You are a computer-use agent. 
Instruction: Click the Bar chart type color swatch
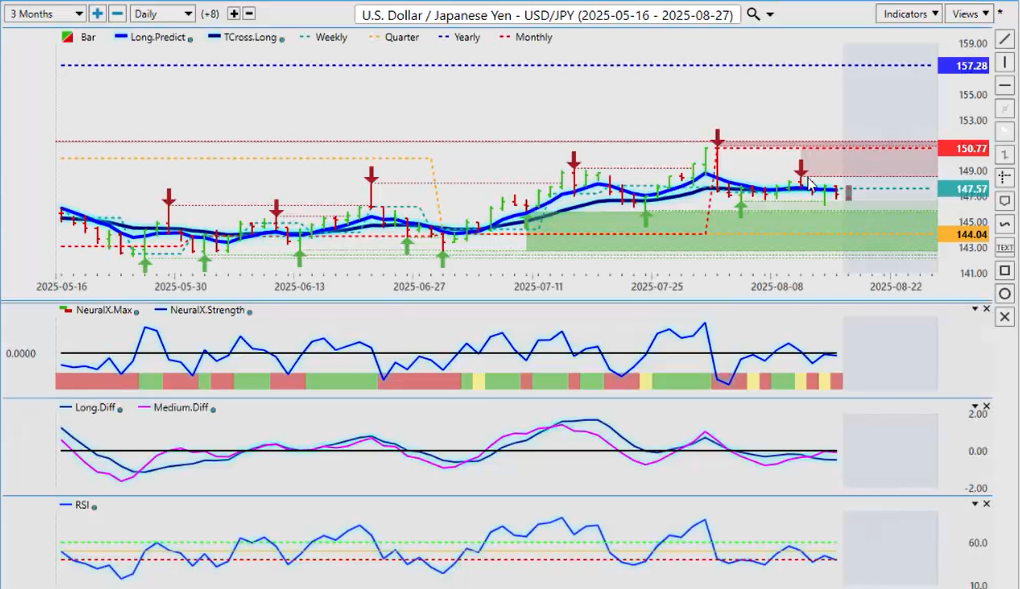(67, 37)
